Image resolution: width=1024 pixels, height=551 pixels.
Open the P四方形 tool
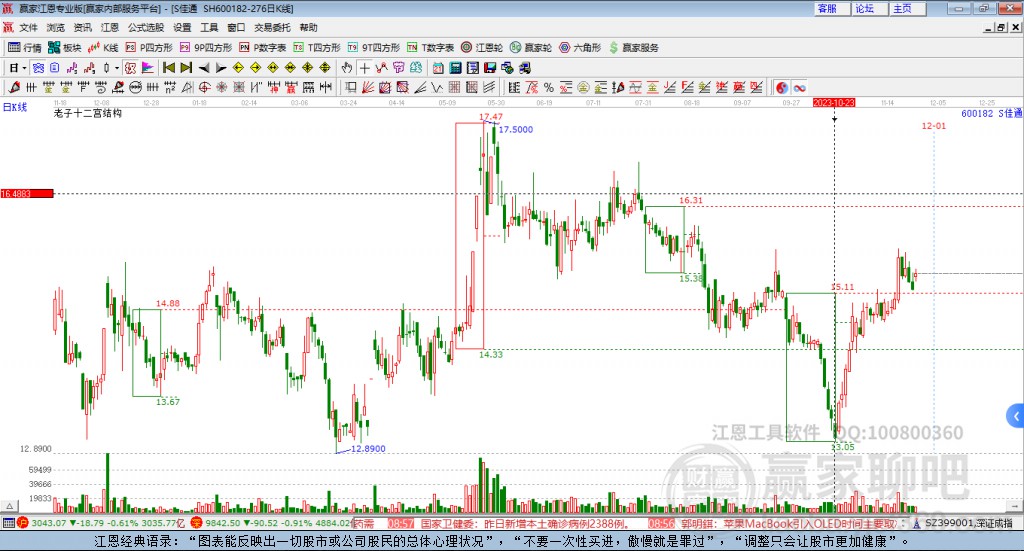coord(149,48)
